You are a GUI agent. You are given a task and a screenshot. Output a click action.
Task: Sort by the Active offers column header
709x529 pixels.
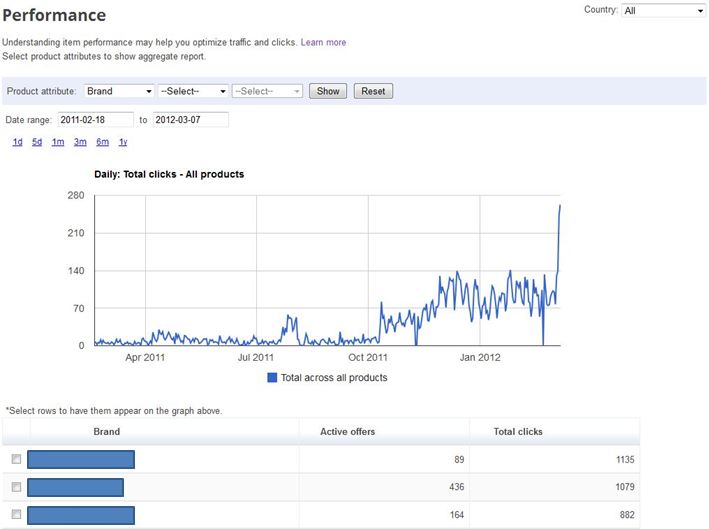(349, 432)
